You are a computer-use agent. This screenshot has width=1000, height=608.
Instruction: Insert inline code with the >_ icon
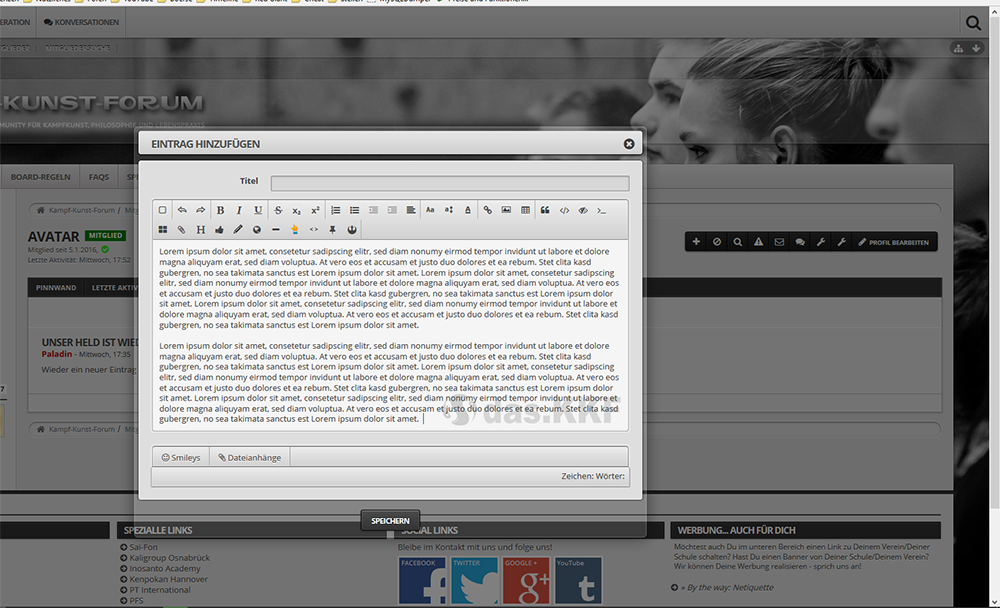(x=601, y=210)
